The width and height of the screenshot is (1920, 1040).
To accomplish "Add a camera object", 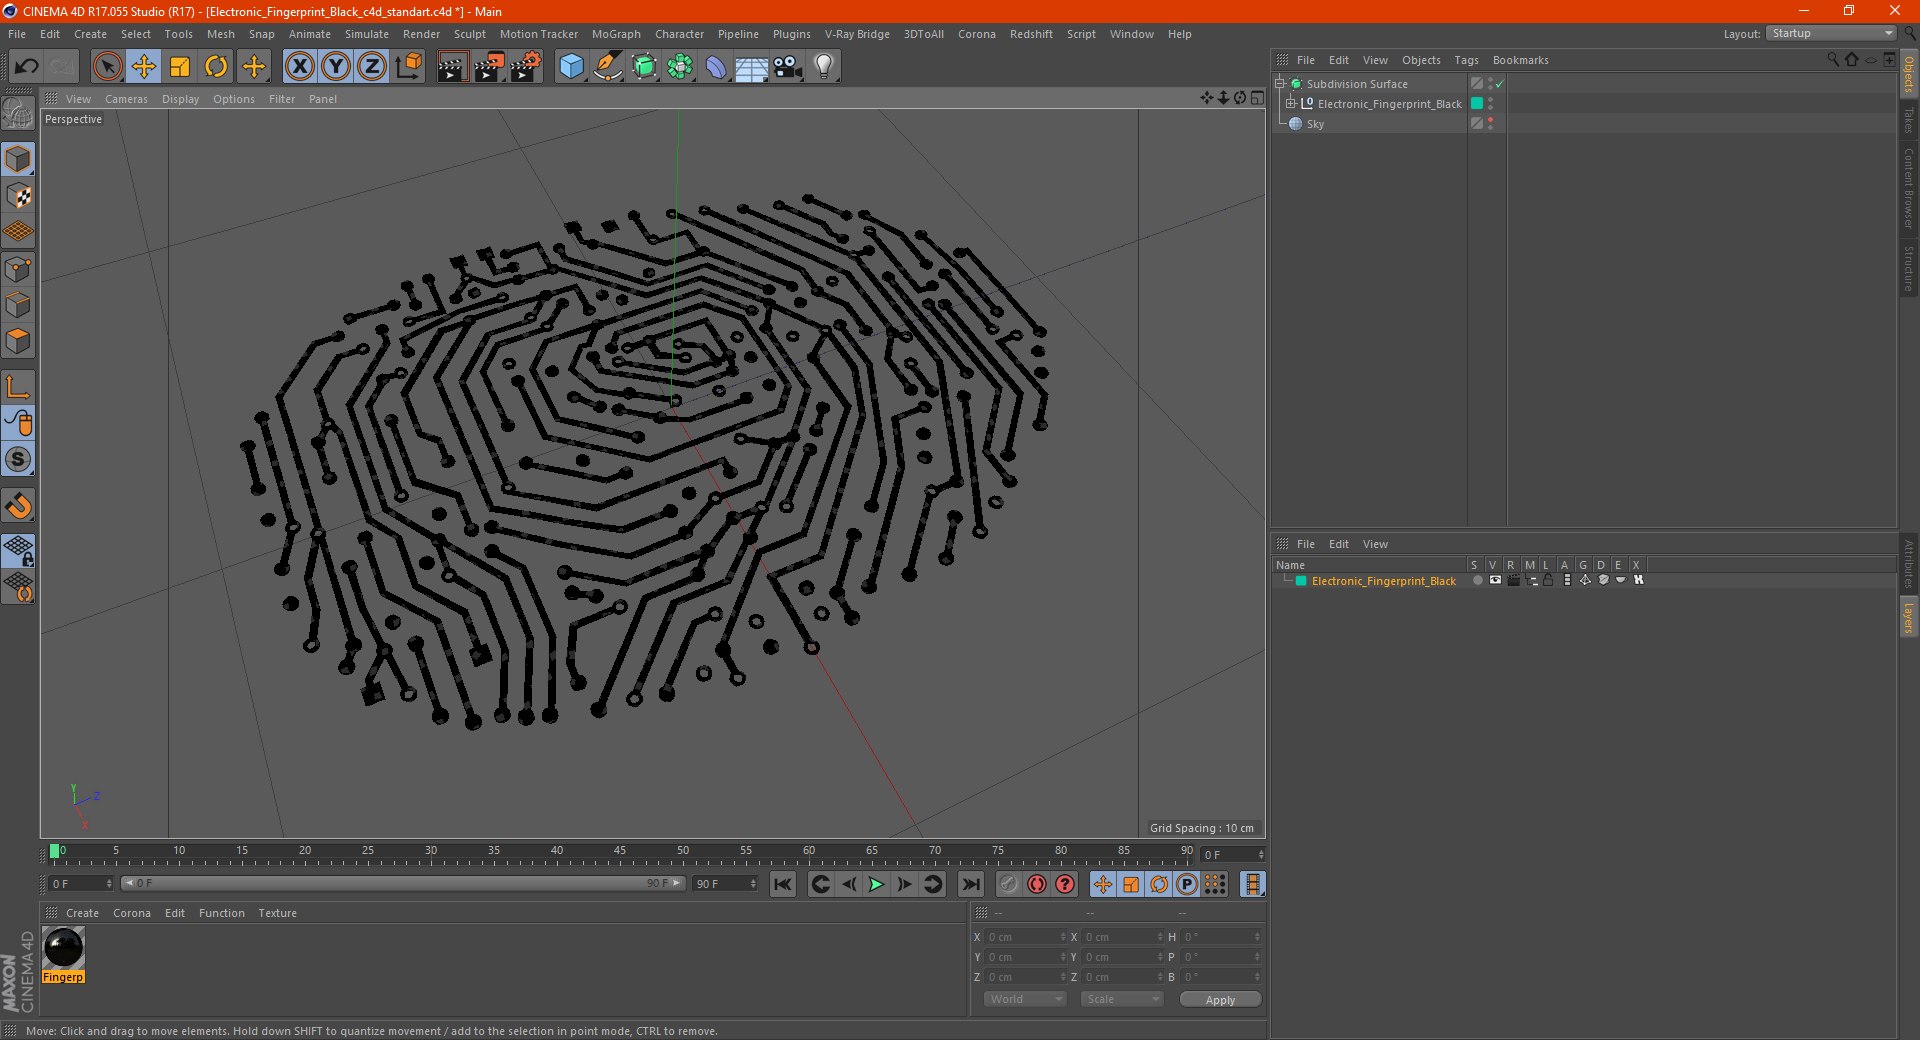I will (788, 67).
